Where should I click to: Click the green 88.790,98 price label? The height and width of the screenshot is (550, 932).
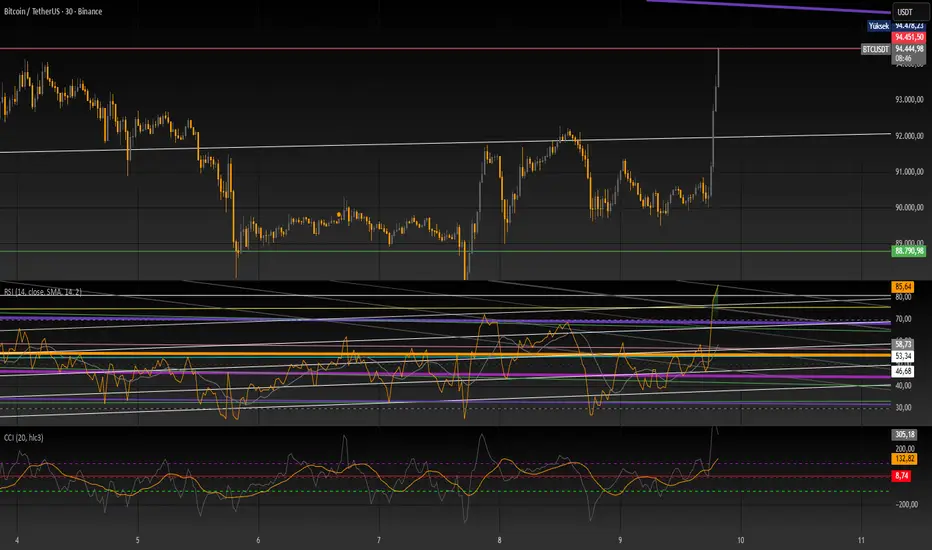tap(908, 251)
